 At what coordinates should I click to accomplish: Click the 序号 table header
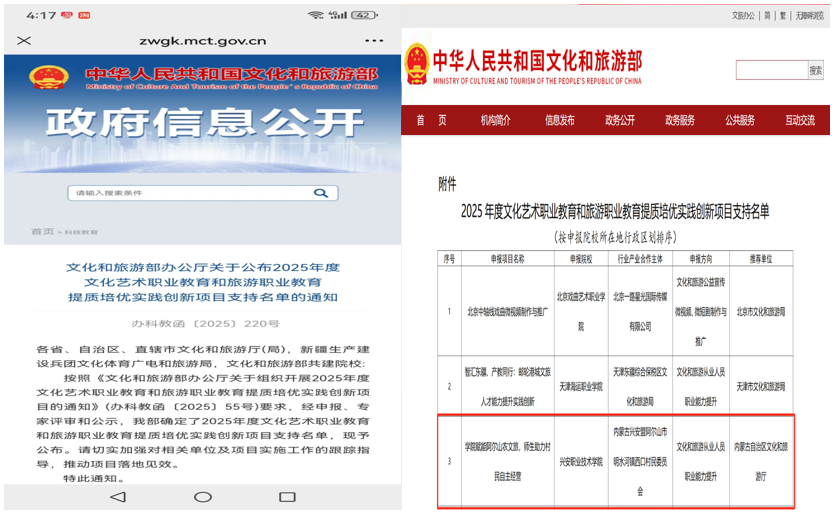click(449, 259)
